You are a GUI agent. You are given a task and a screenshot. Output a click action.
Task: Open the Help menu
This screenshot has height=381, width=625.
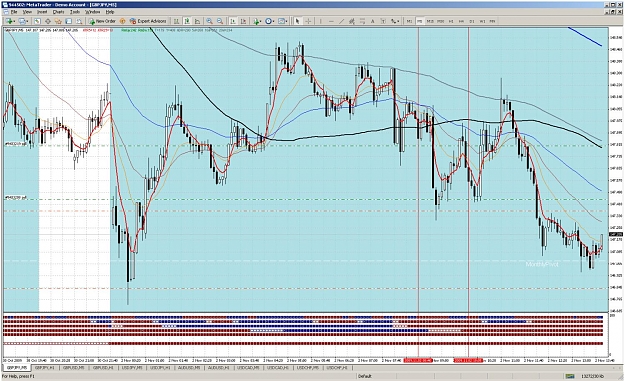110,12
